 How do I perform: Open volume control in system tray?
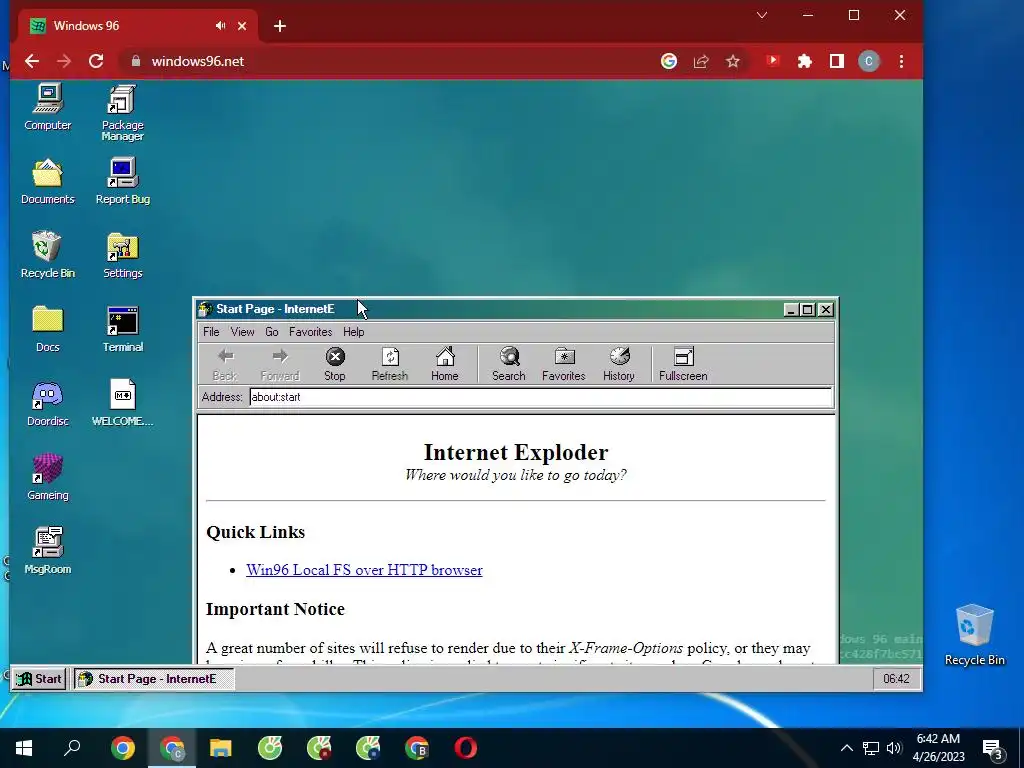(894, 748)
